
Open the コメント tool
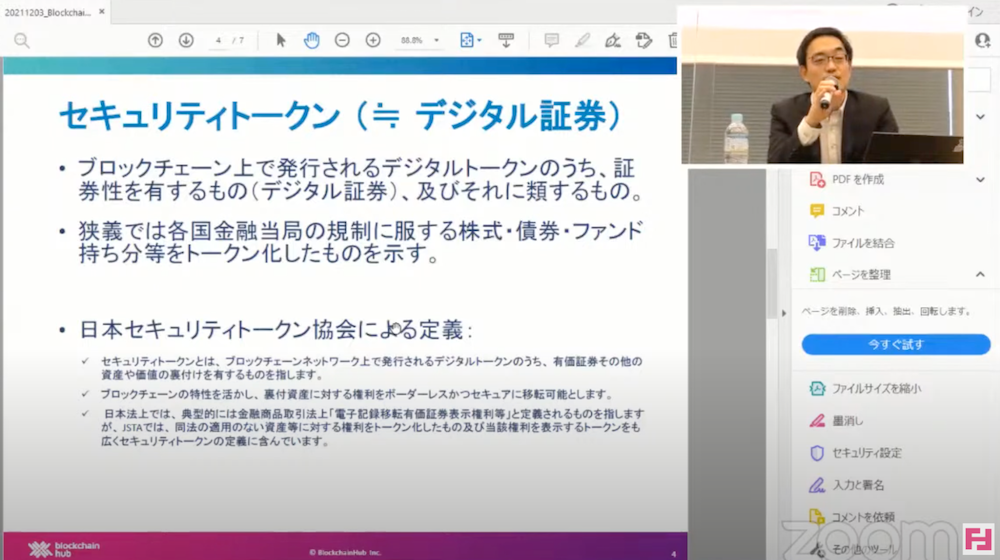coord(835,211)
